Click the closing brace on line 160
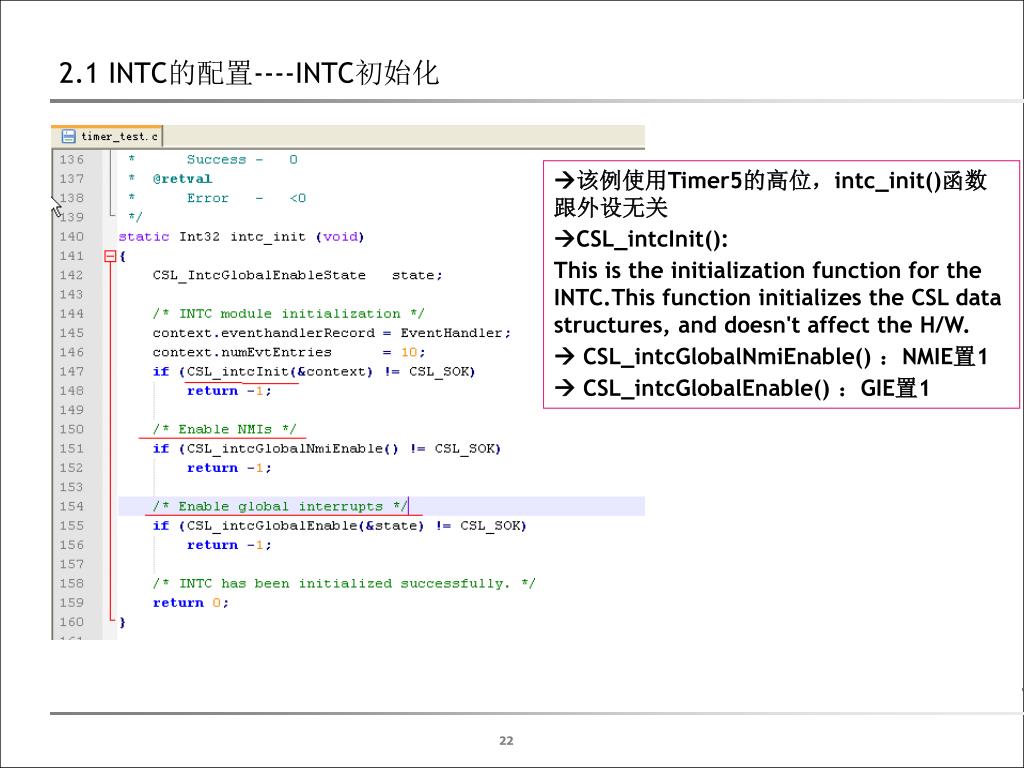 (122, 622)
